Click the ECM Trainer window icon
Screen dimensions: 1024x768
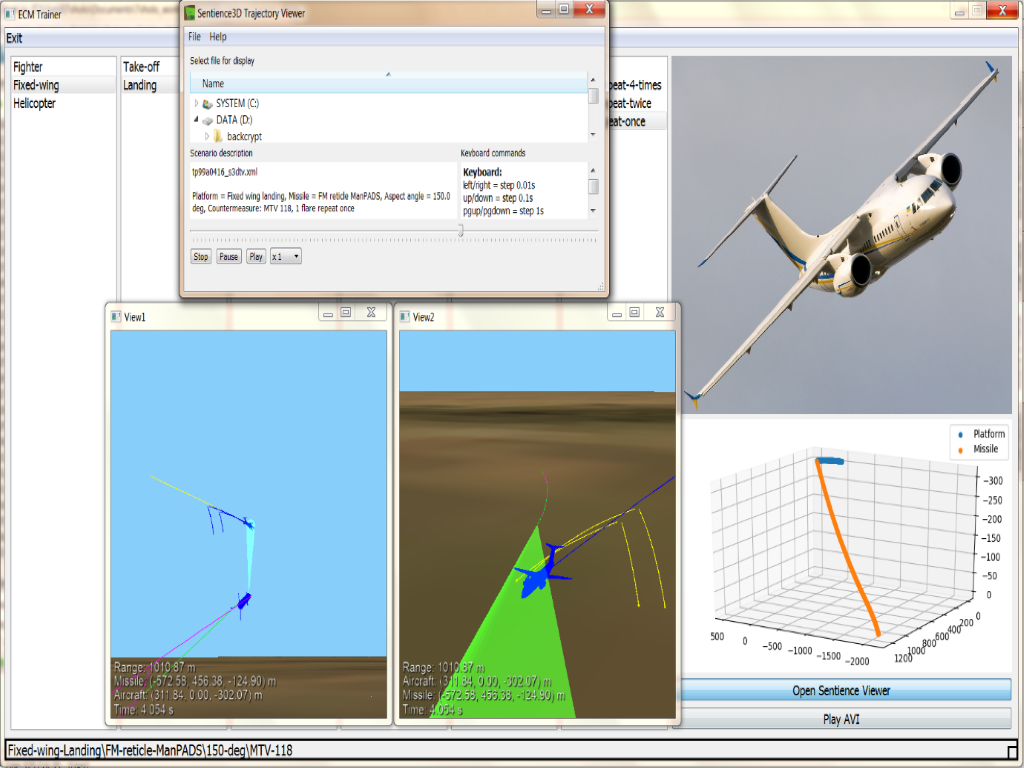[10, 14]
